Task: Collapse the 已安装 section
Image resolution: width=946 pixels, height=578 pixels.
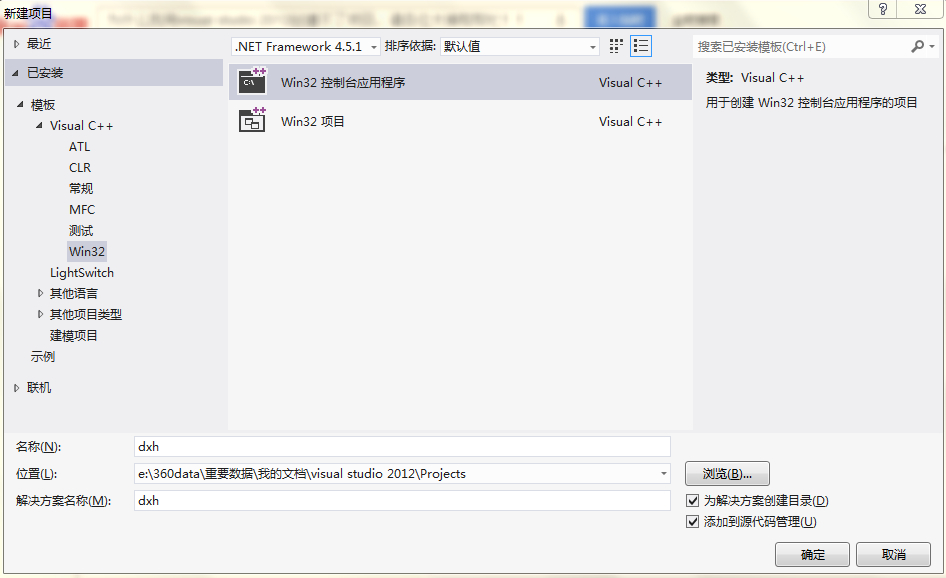Action: pos(16,73)
